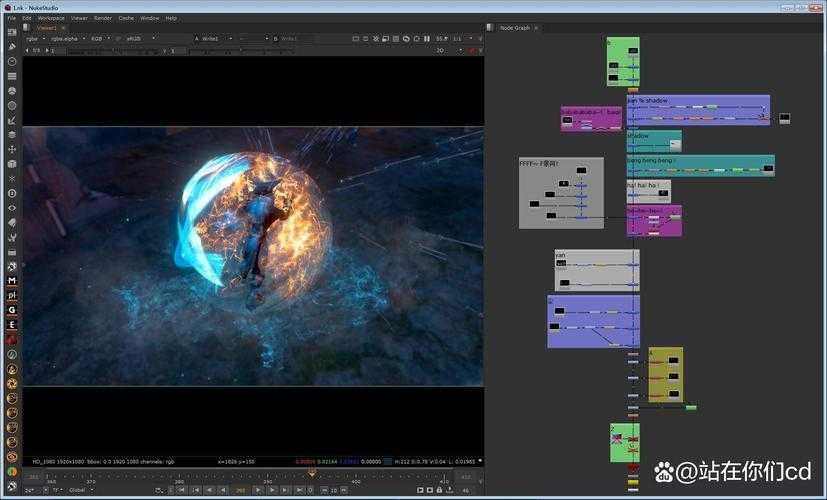Click the frame increment field showing 10
The height and width of the screenshot is (500, 827).
333,490
